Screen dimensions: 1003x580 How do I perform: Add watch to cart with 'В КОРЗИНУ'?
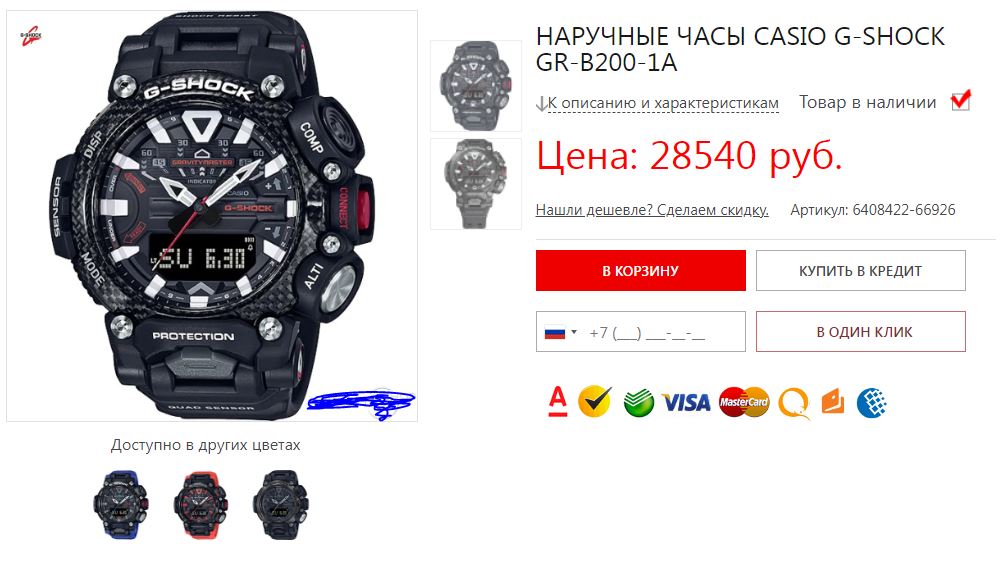tap(640, 270)
